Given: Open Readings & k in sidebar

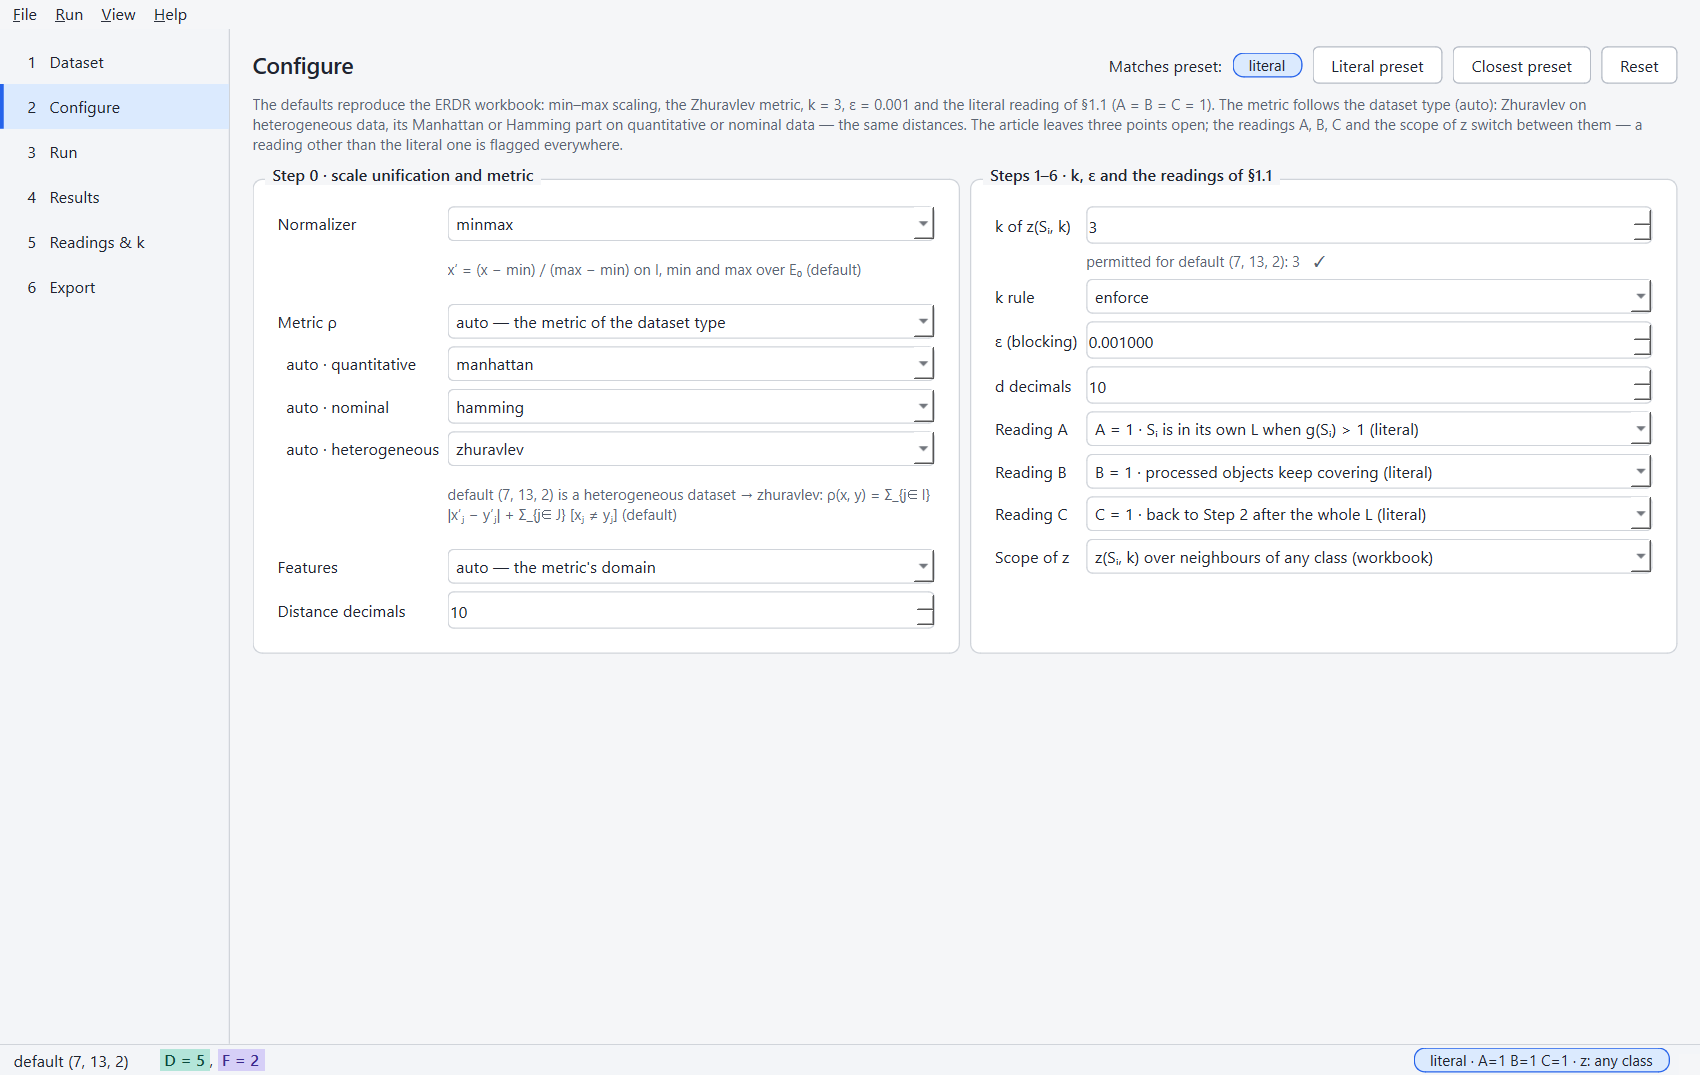Looking at the screenshot, I should [x=115, y=242].
